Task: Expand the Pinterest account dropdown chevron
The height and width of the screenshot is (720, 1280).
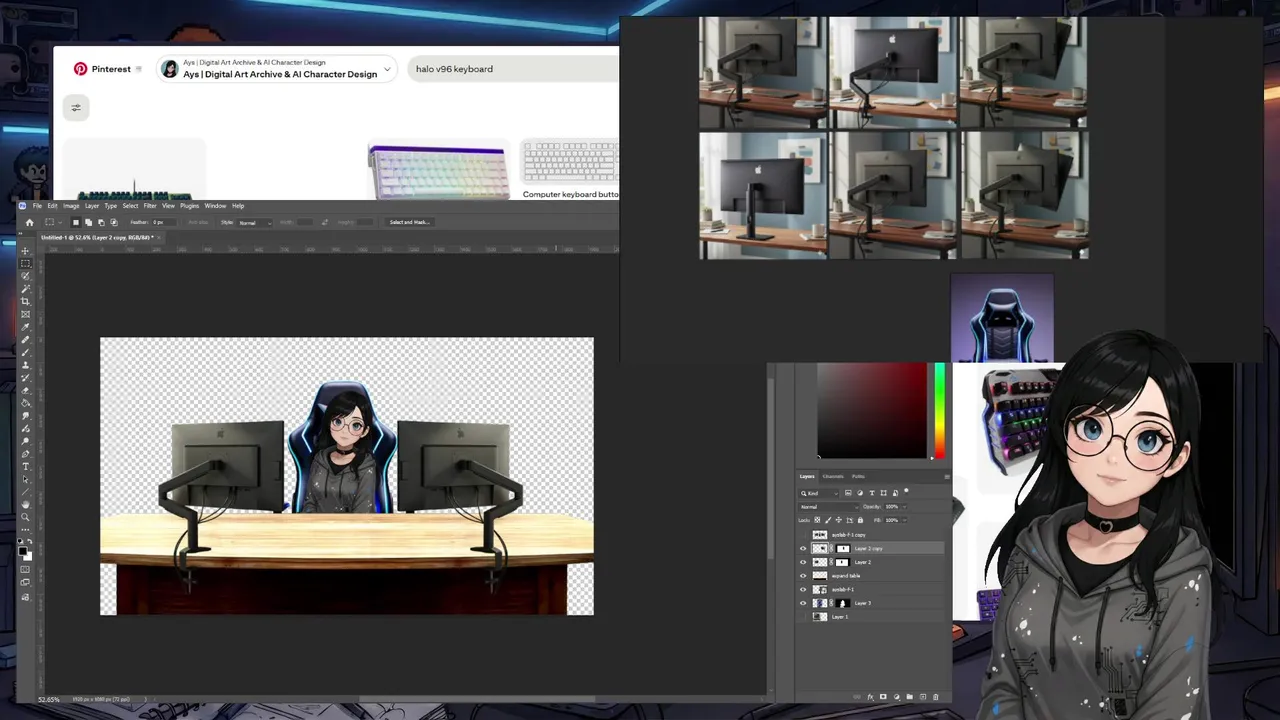Action: click(387, 69)
